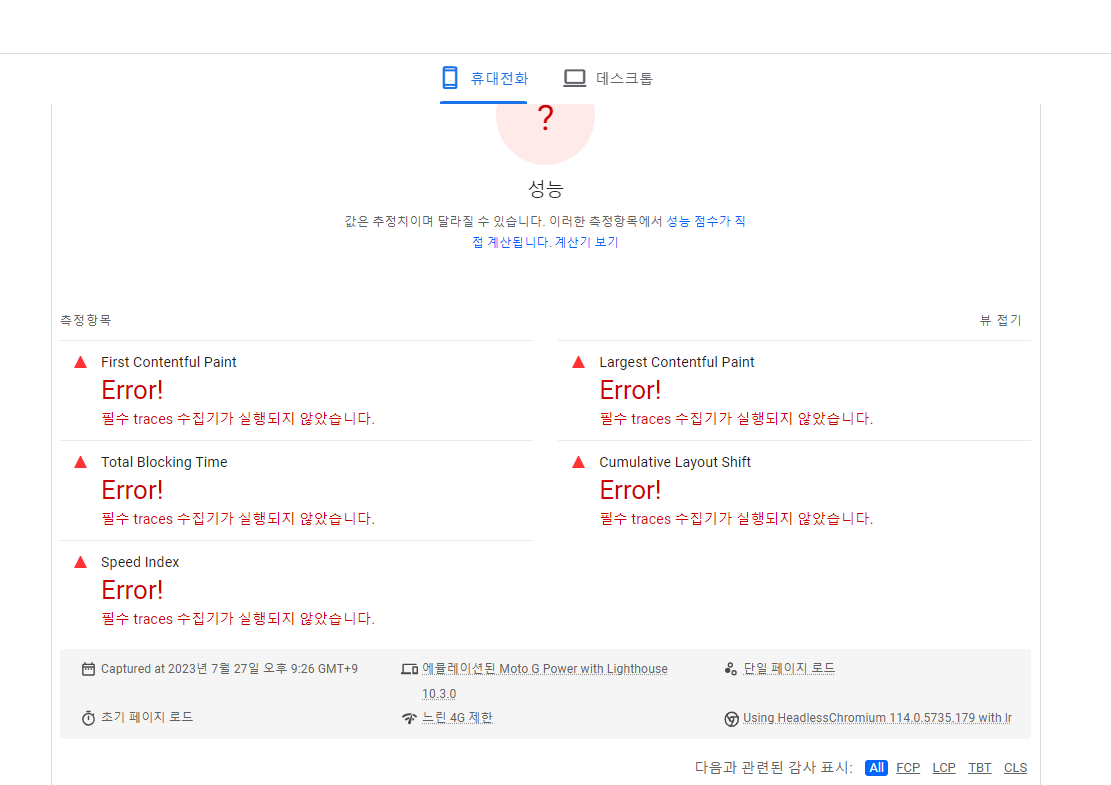1111x785 pixels.
Task: Click the warning triangle beside First Contentful Paint
Action: coord(81,362)
